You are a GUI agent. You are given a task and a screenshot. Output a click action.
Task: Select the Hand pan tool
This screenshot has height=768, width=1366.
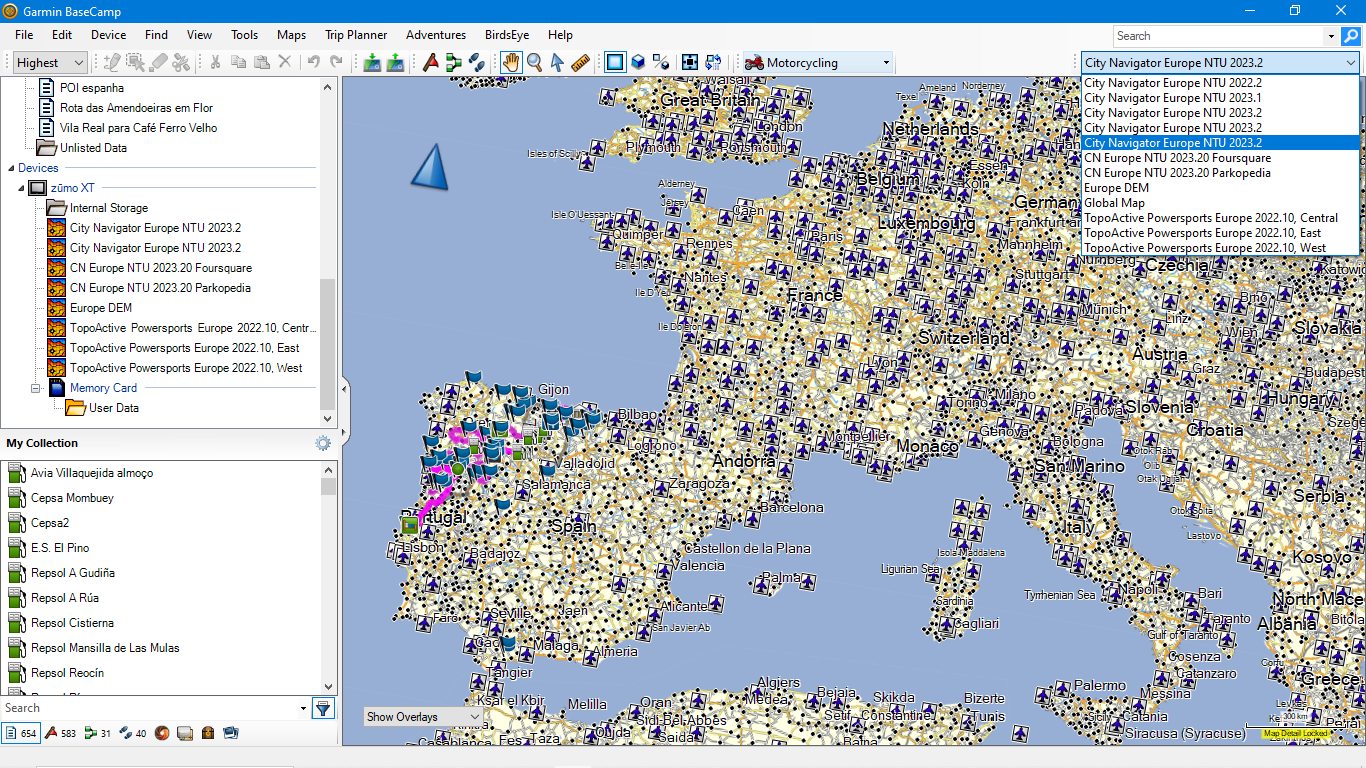511,62
